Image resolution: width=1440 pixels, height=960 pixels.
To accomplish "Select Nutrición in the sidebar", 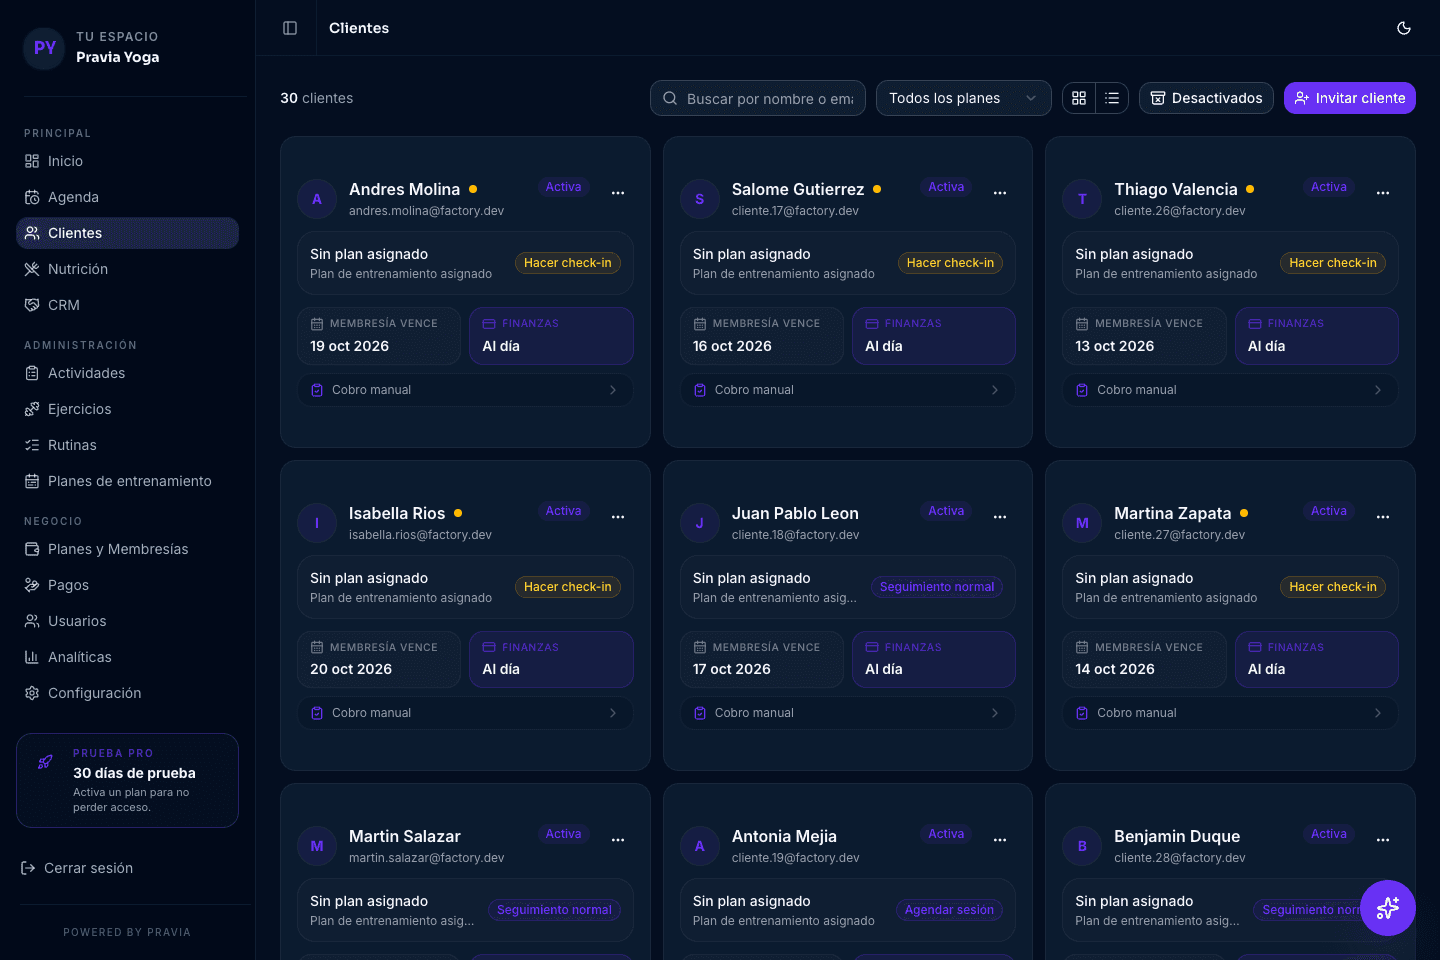I will click(127, 269).
